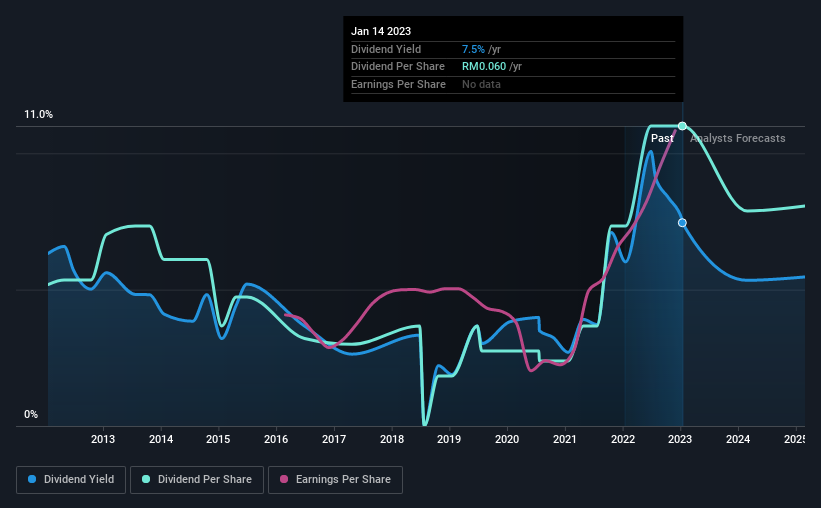
Task: Click the 2016 x-axis label
Action: pos(276,439)
